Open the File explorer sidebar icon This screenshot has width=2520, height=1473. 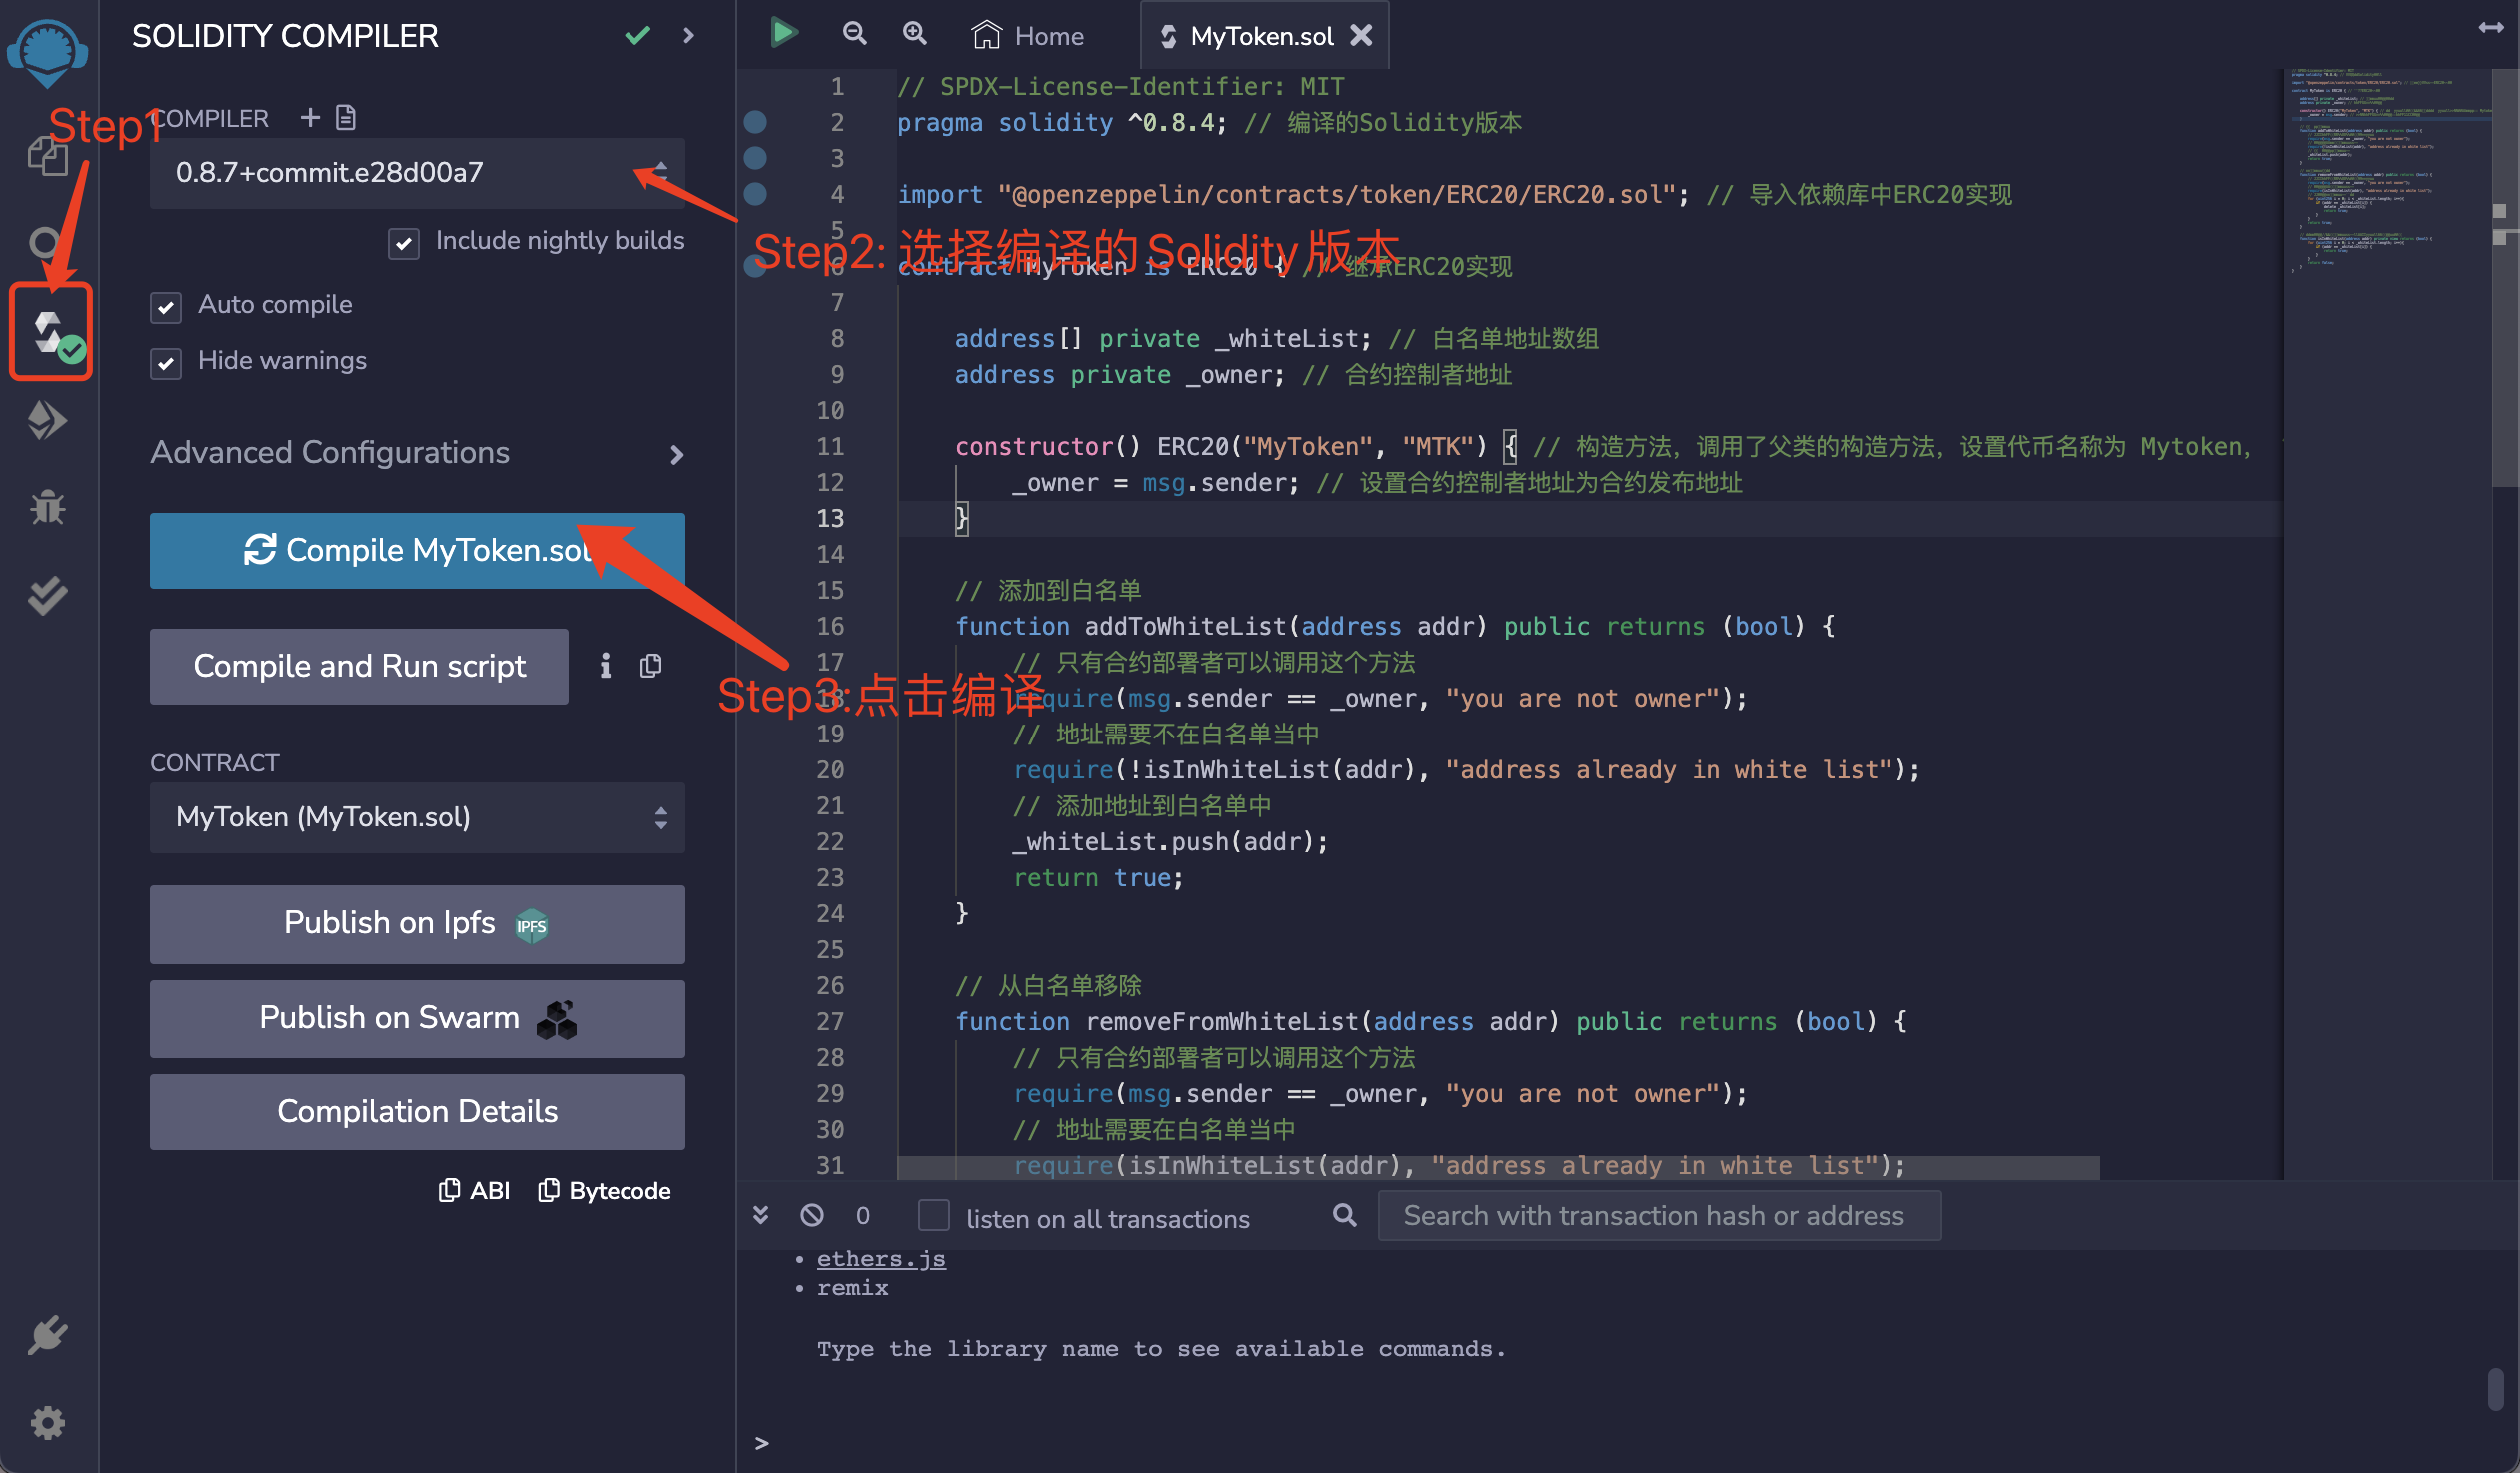(47, 156)
